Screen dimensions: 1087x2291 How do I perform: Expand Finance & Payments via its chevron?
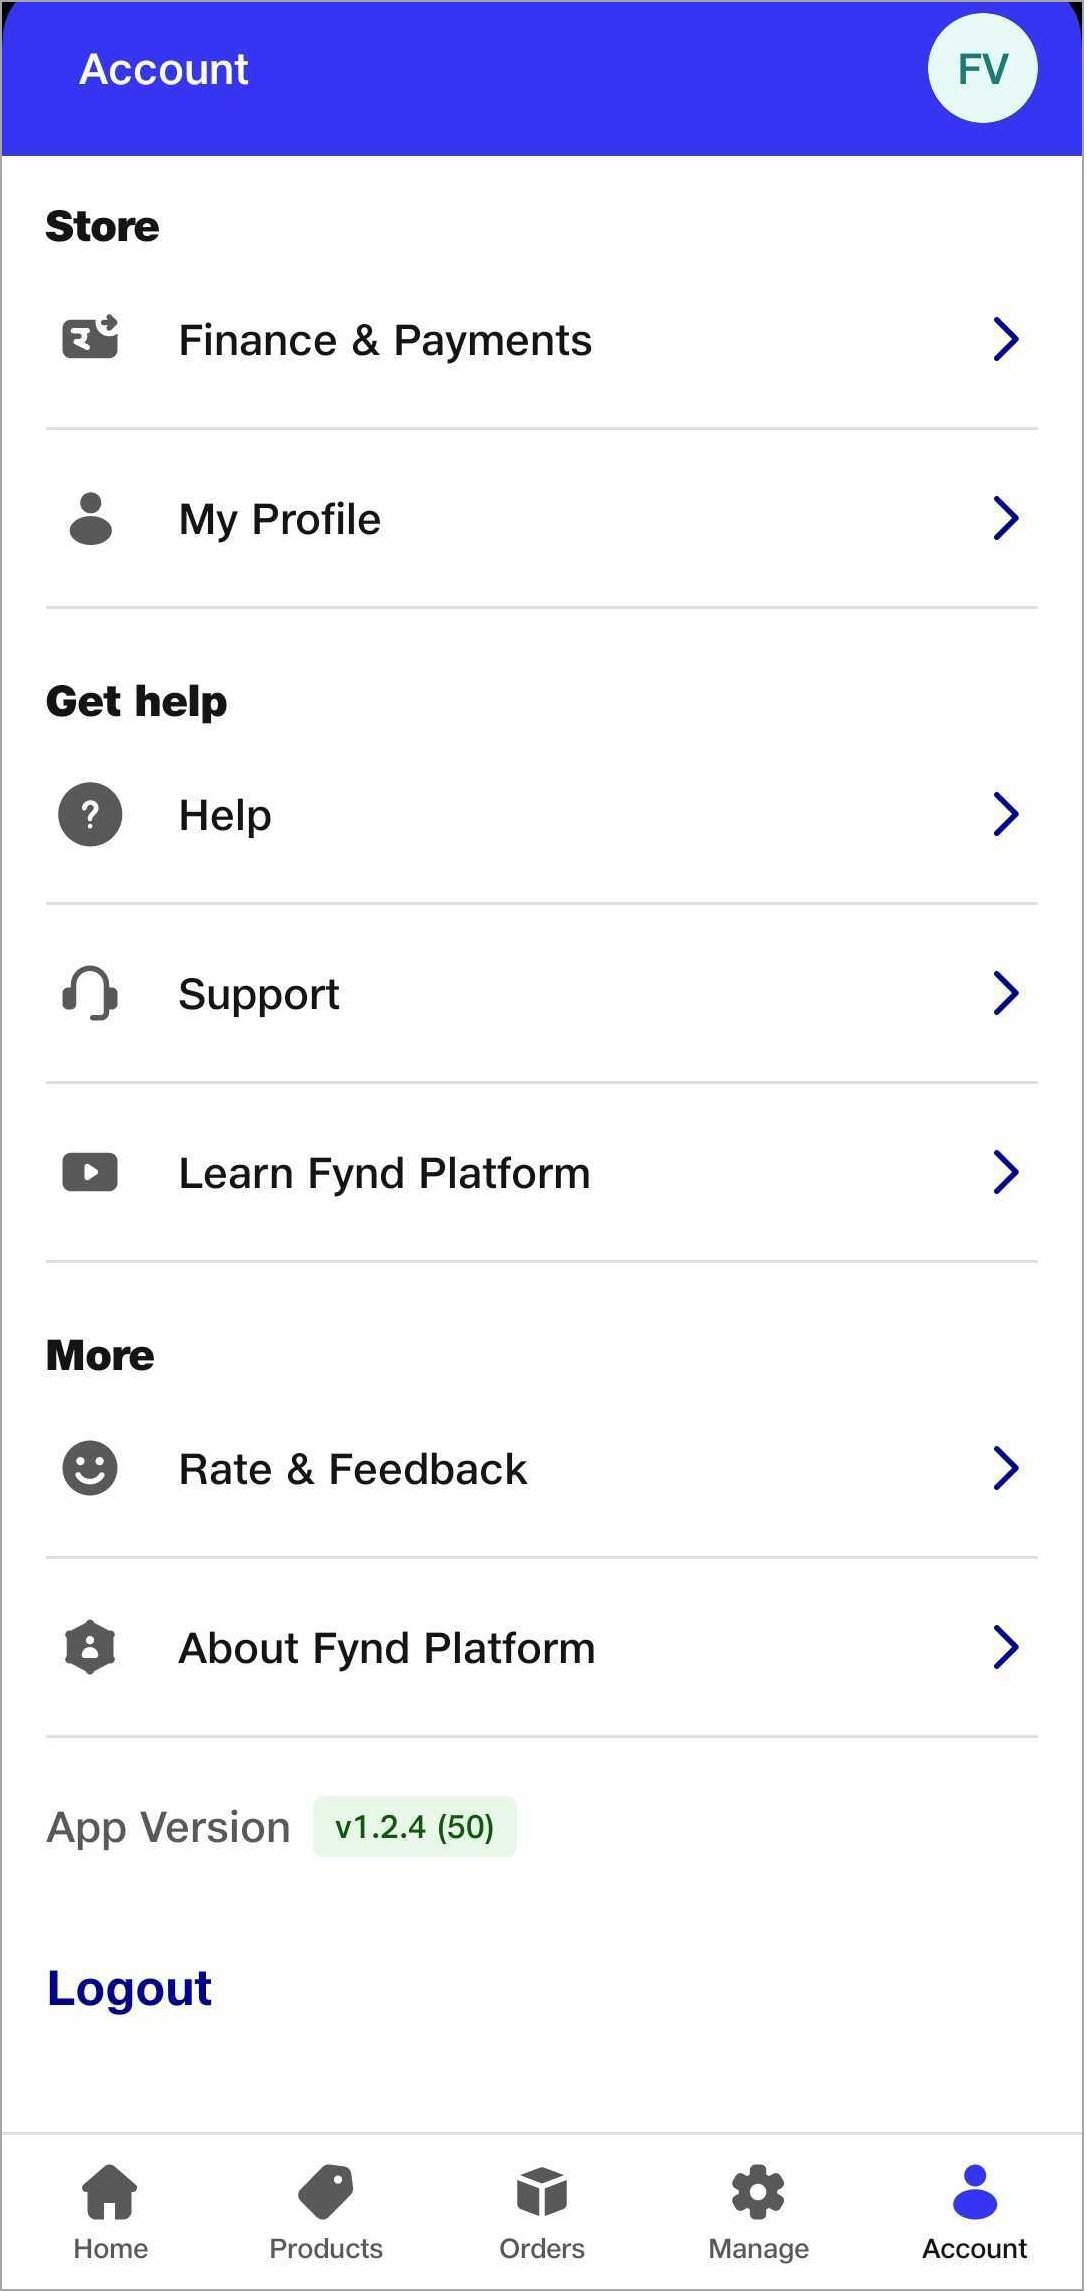pos(1006,339)
